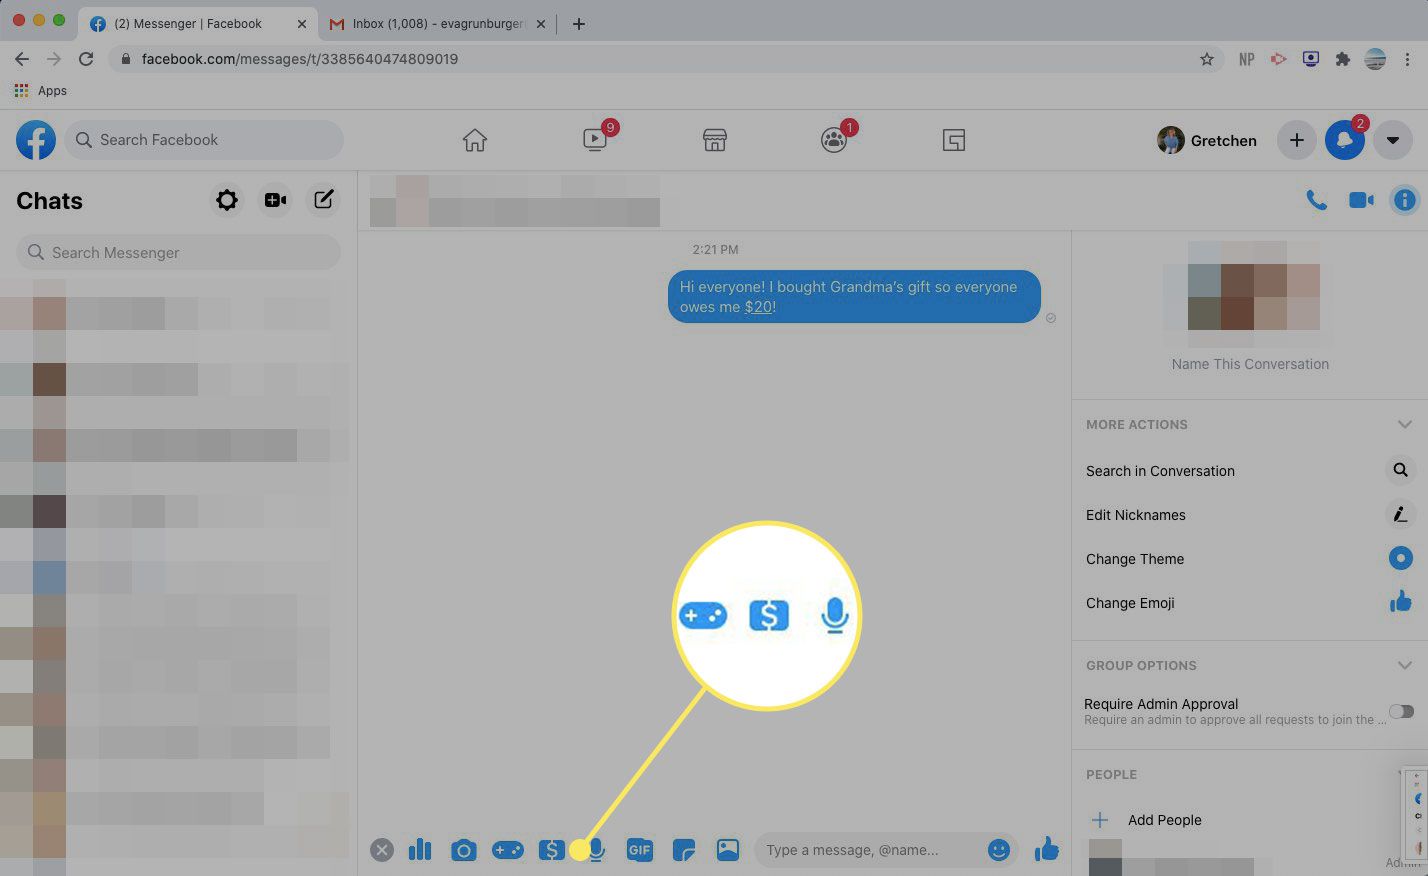Viewport: 1428px width, 876px height.
Task: Go to Facebook Marketplace tab
Action: tap(714, 140)
